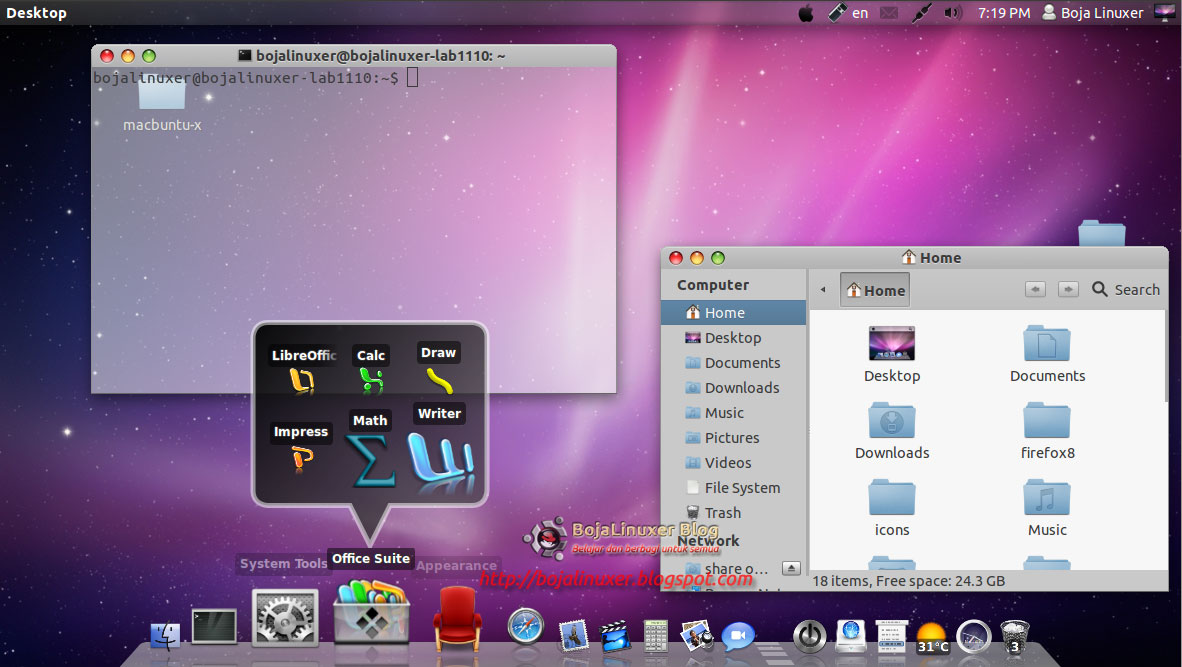Open the Desktop menu in top panel
The image size is (1182, 667).
pyautogui.click(x=36, y=13)
